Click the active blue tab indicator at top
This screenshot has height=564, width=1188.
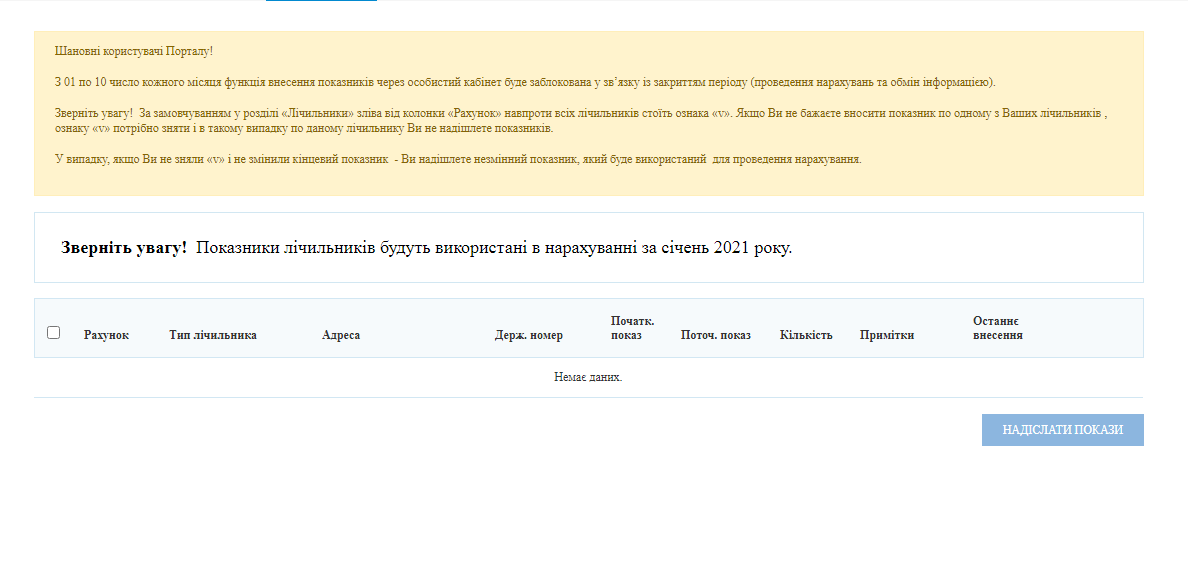coord(321,1)
